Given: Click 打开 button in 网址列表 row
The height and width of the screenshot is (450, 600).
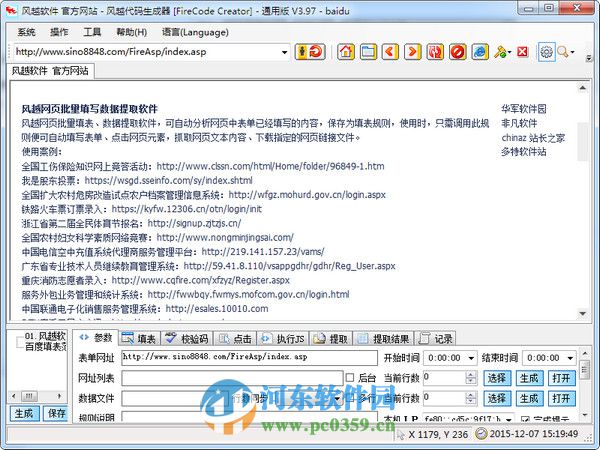Looking at the screenshot, I should click(561, 378).
